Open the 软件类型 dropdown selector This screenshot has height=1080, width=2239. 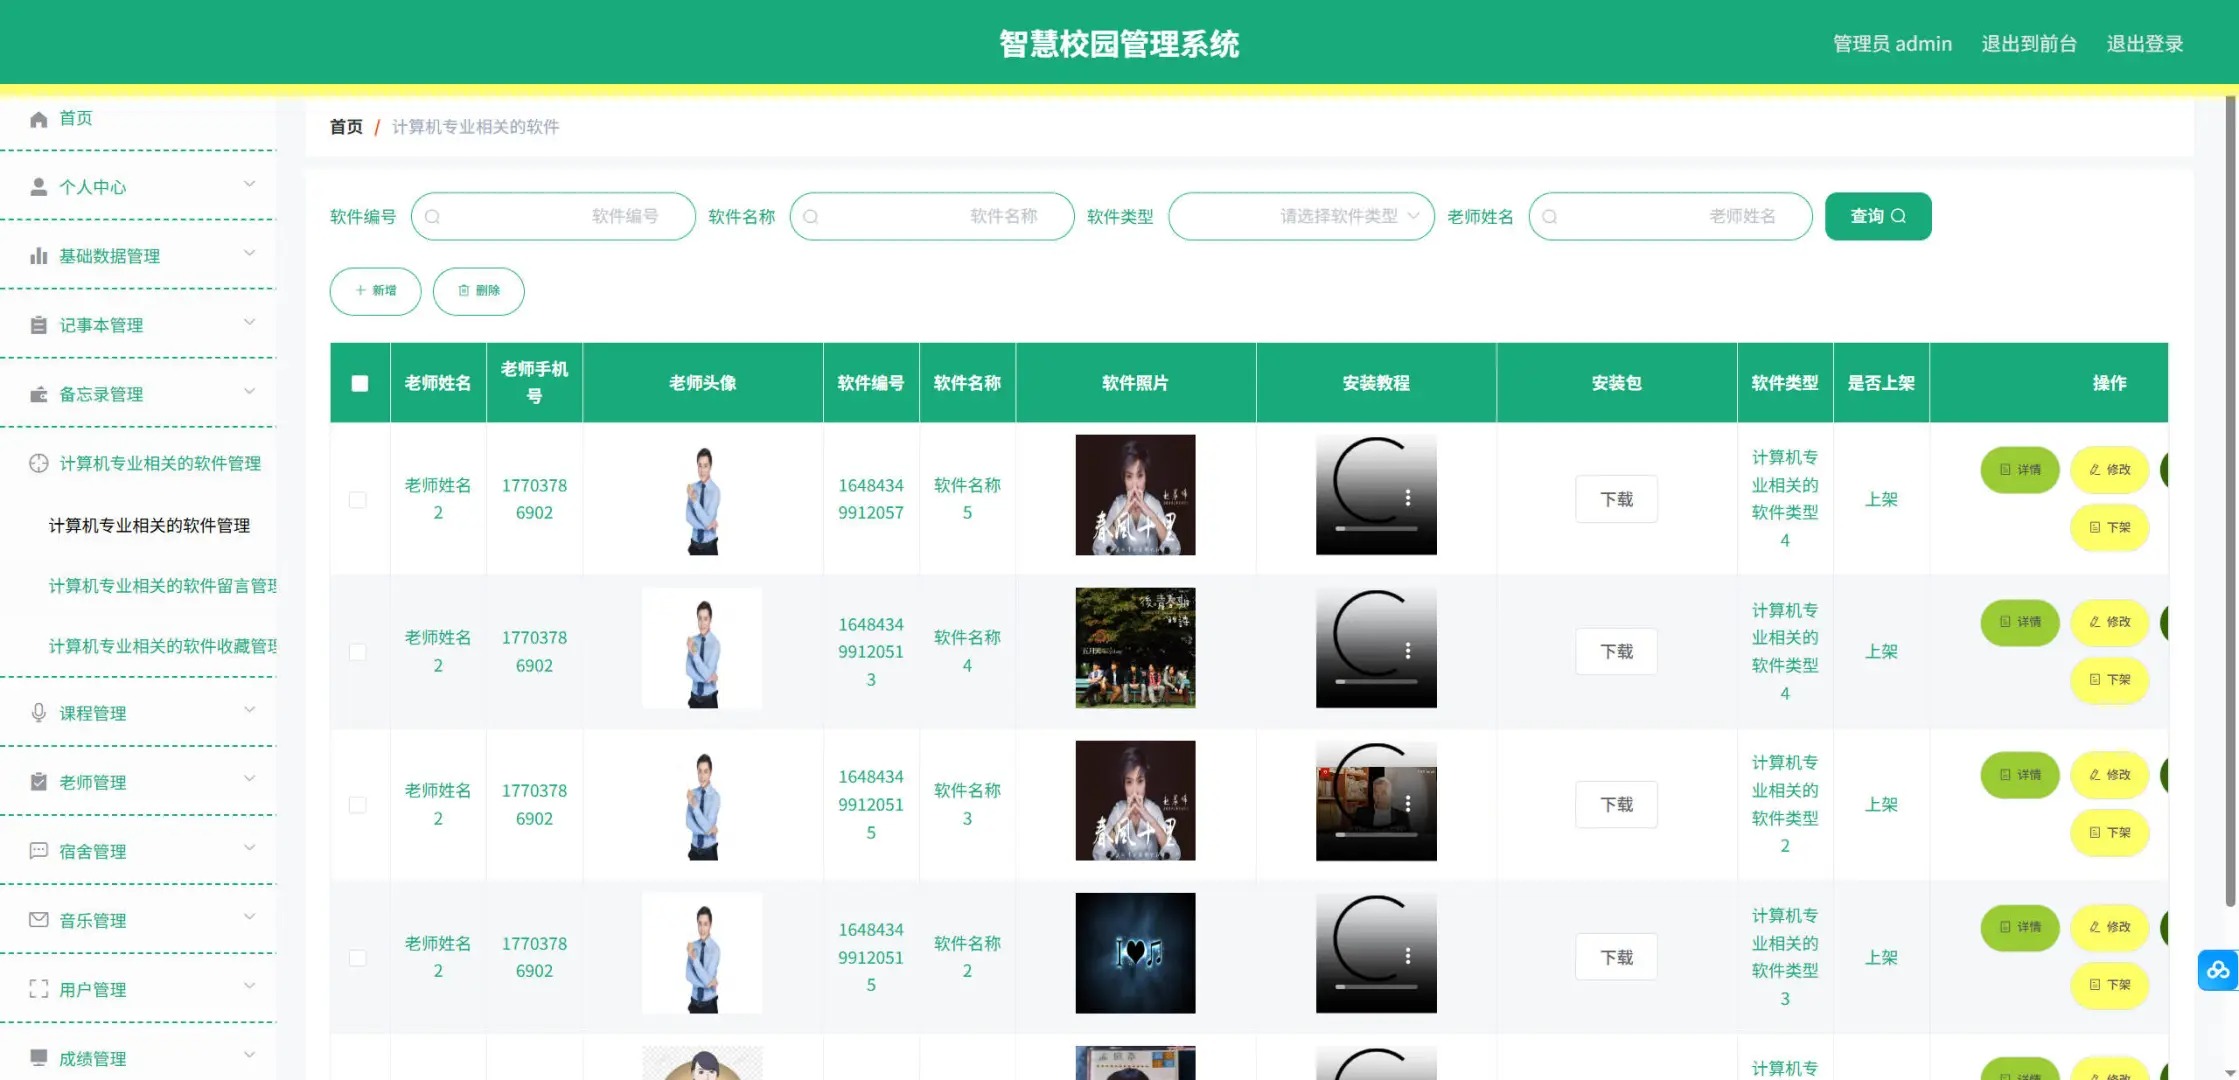pos(1301,216)
